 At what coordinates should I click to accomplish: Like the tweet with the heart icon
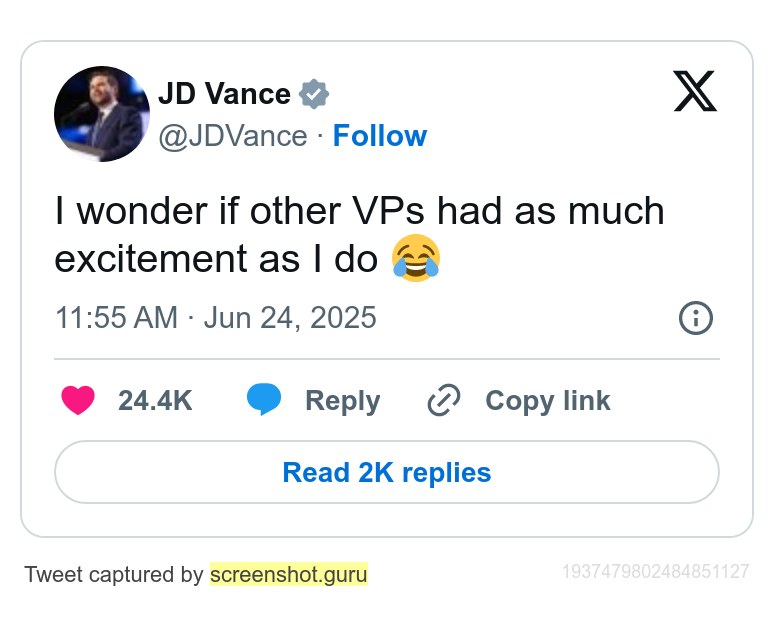coord(78,400)
